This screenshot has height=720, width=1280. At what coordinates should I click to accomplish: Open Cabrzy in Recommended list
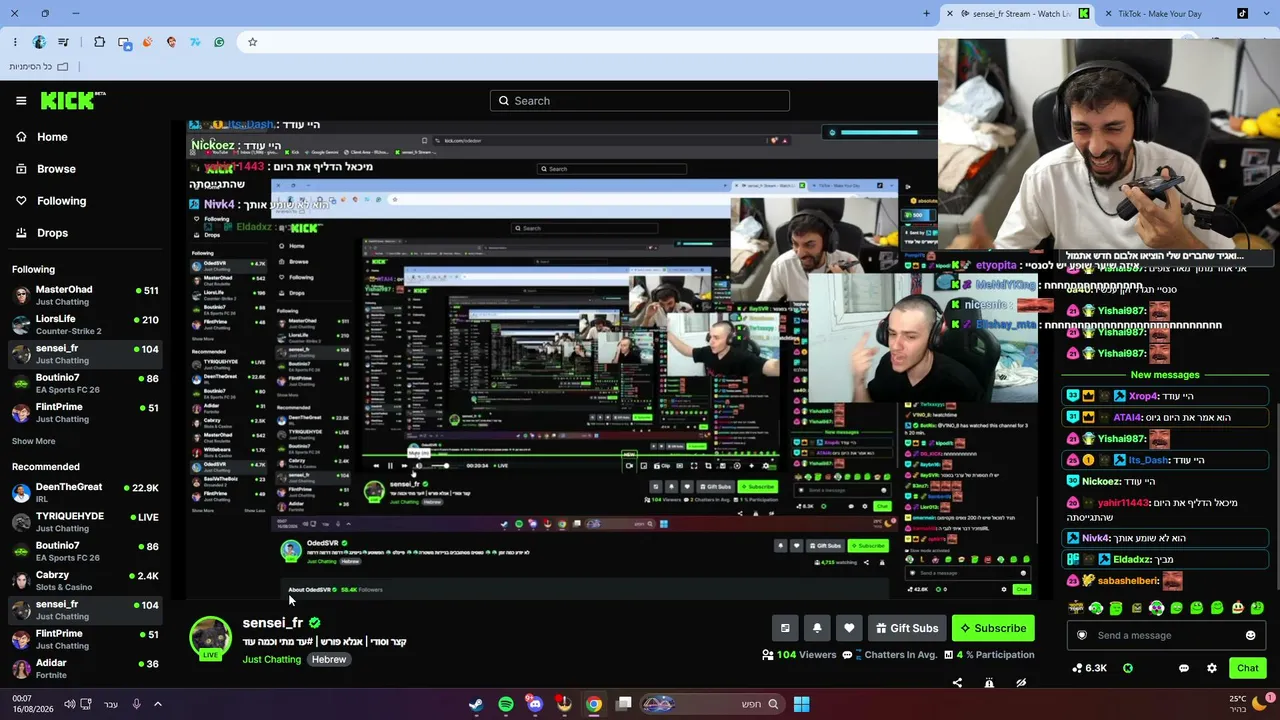84,581
